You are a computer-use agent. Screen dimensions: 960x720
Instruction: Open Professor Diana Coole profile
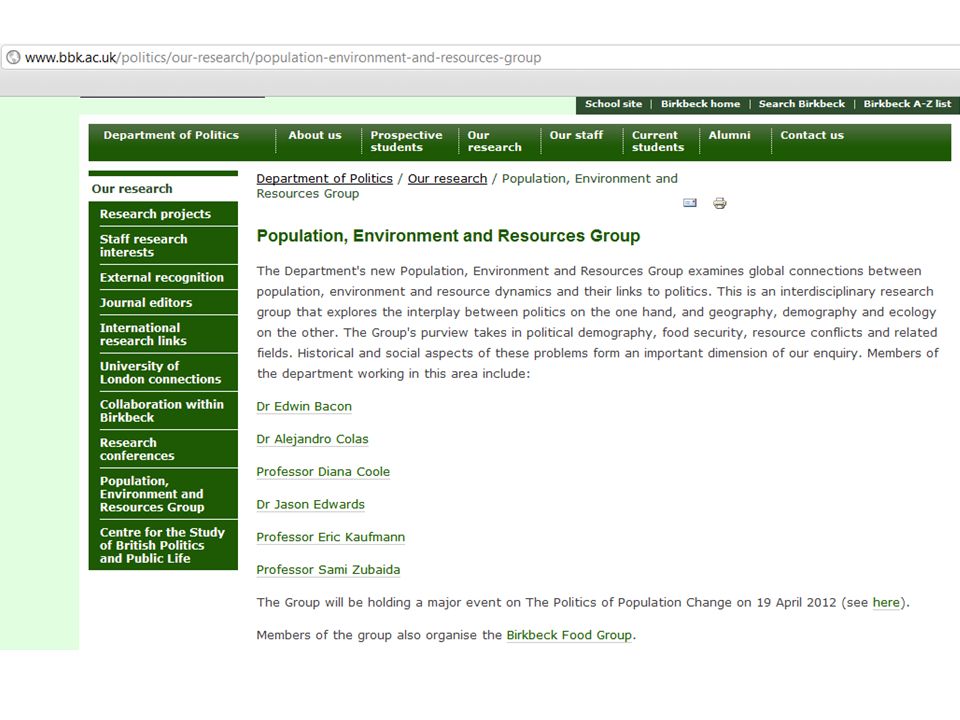point(323,472)
